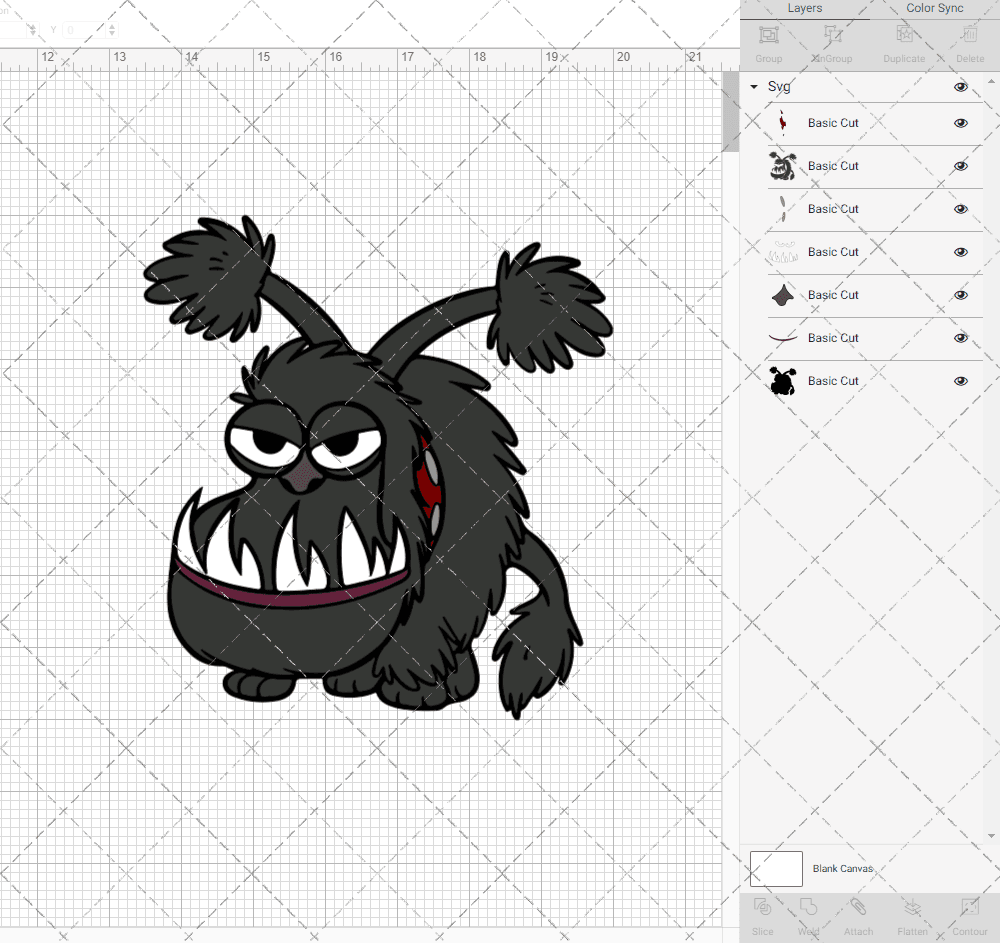
Task: Select the full monster detail layer thumbnail
Action: pyautogui.click(x=781, y=166)
